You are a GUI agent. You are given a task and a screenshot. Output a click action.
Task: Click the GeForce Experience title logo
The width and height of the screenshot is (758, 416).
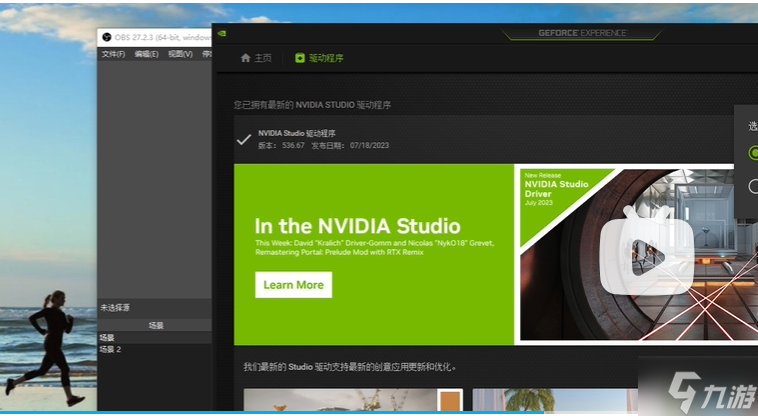583,33
